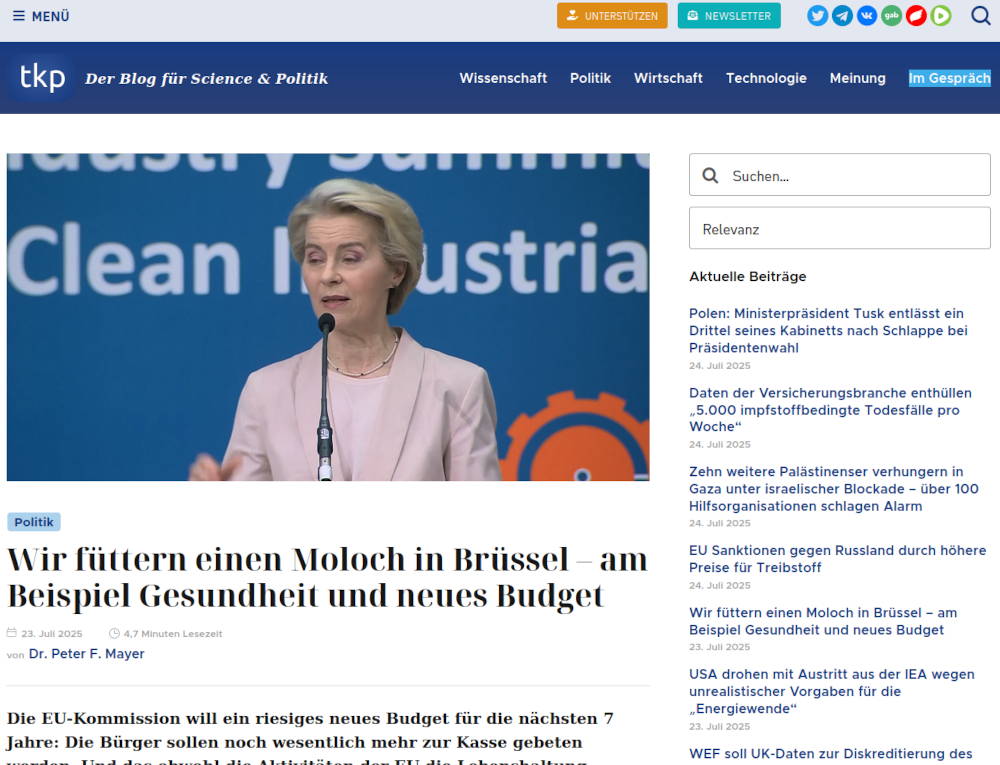Open the Politik navigation item
Viewport: 1000px width, 765px height.
pos(590,78)
